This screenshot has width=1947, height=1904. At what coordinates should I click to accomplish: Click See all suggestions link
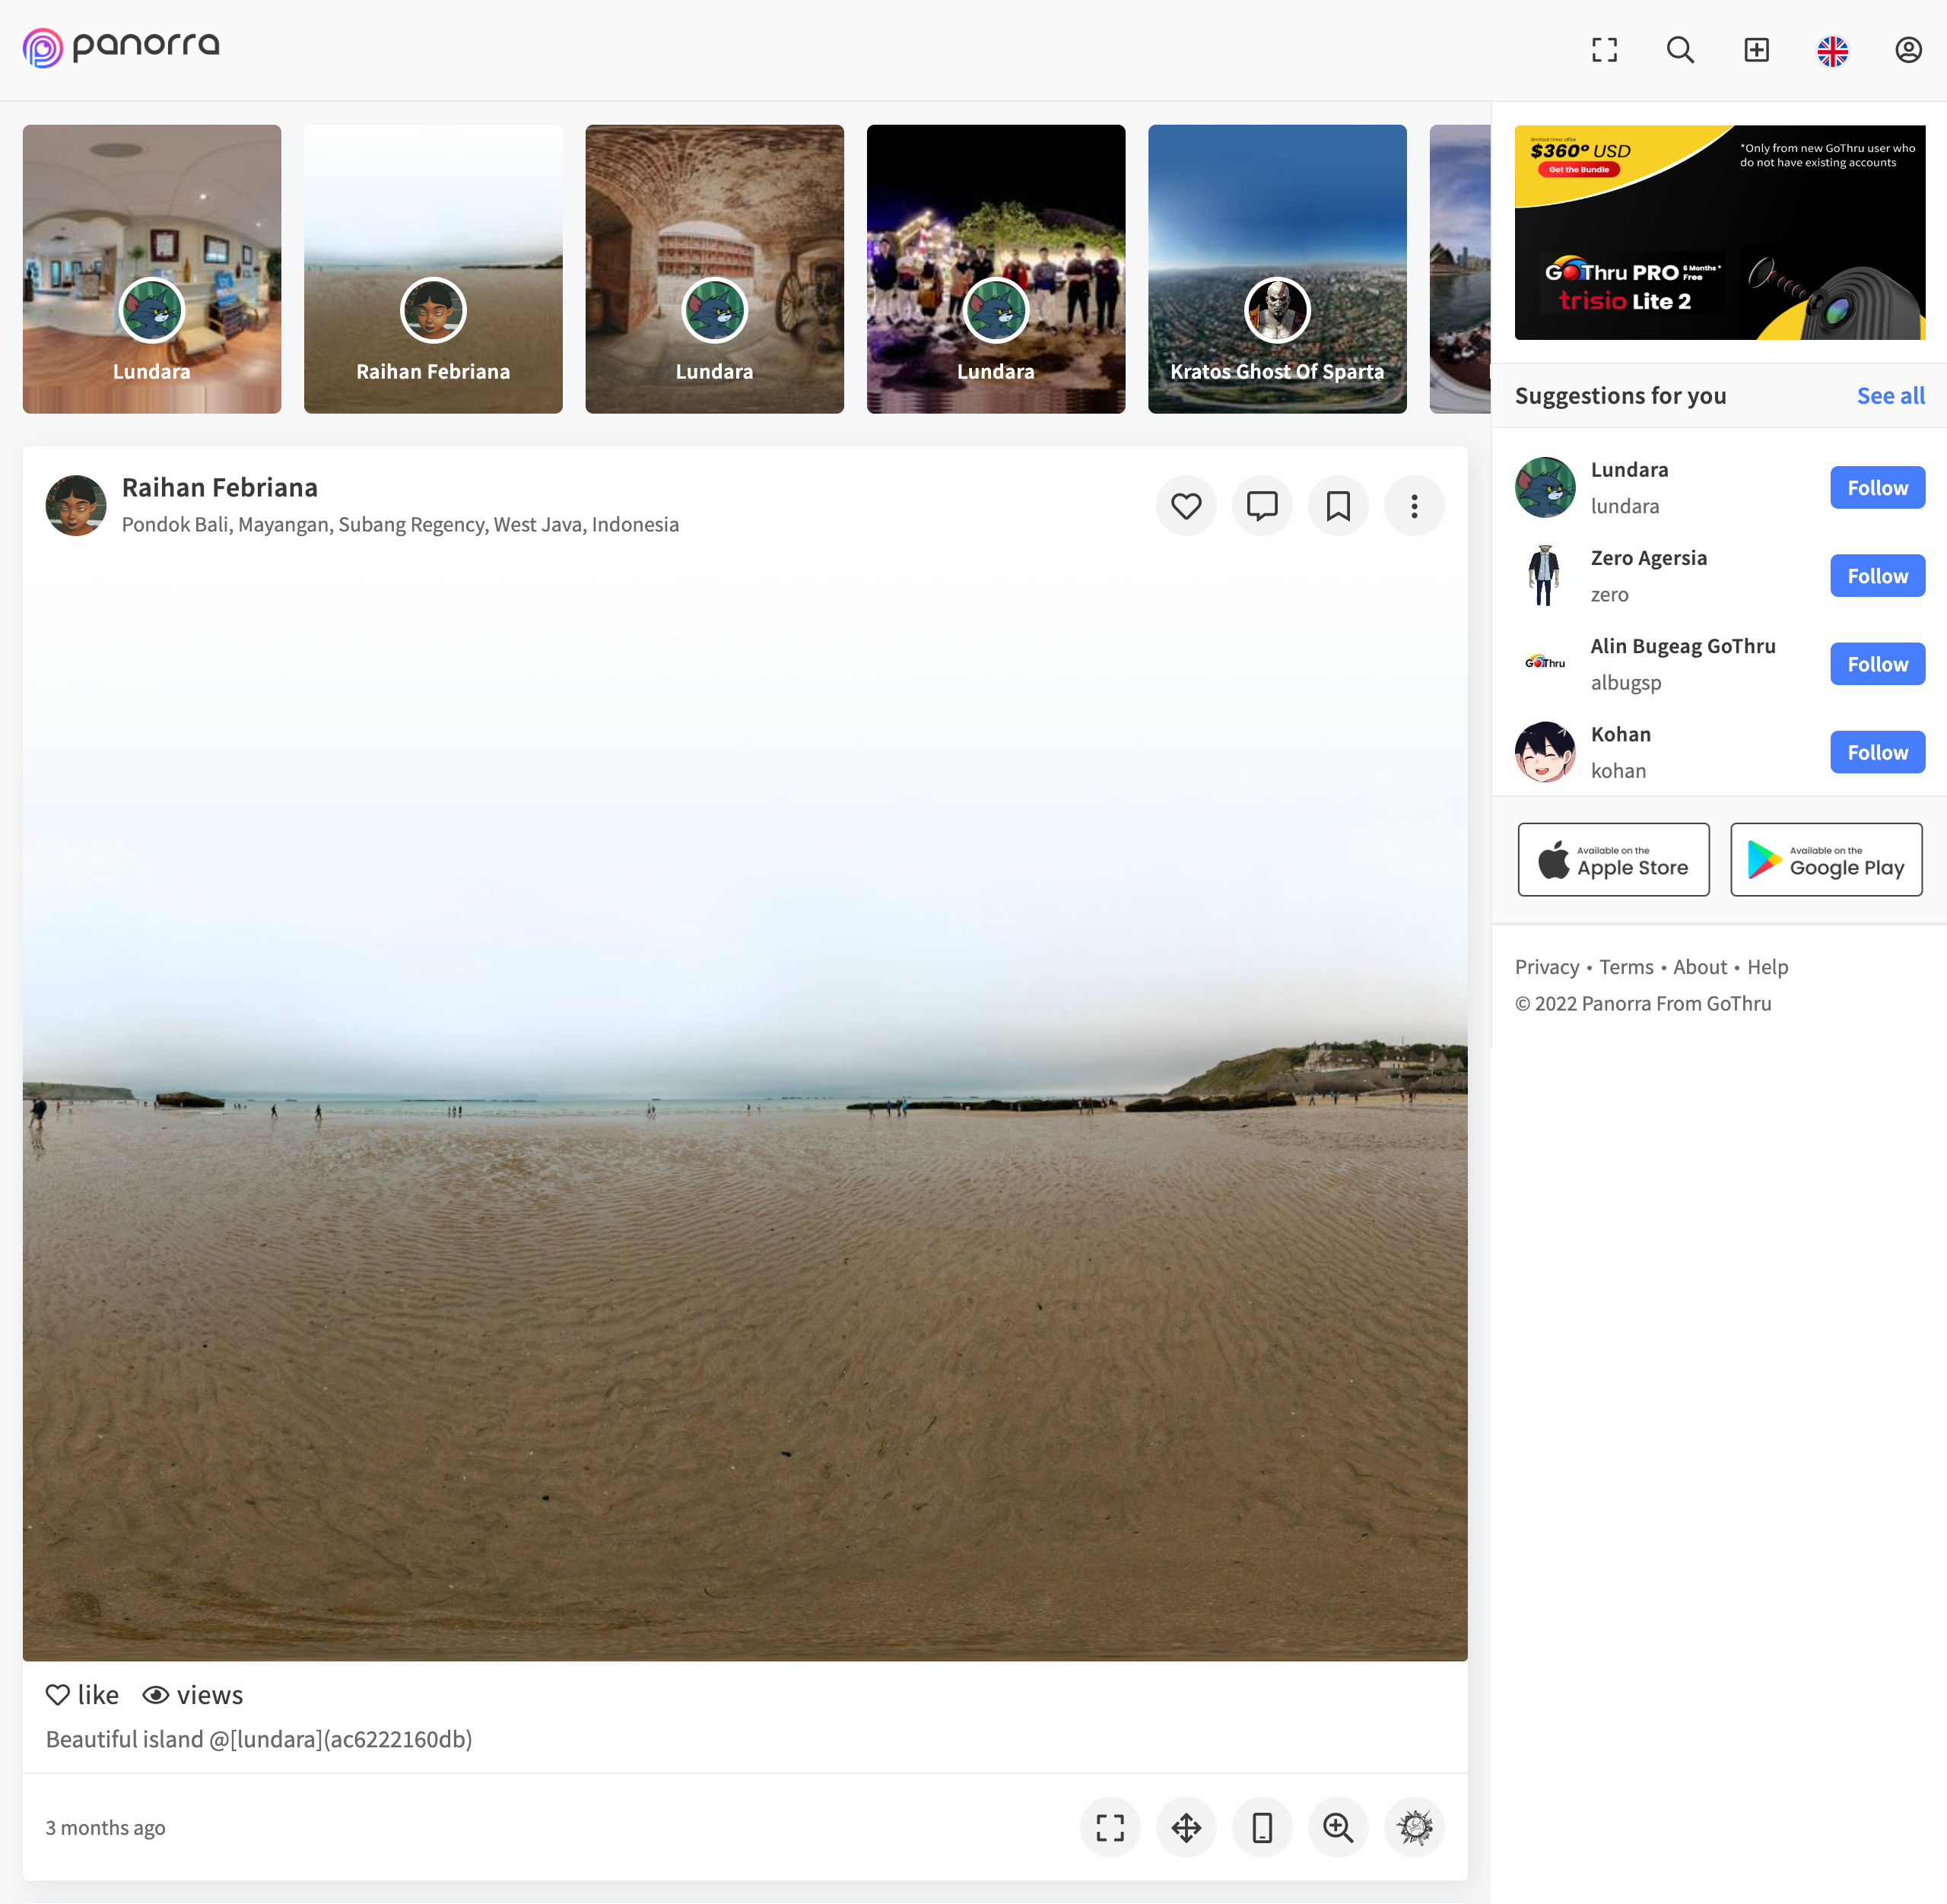(1890, 396)
